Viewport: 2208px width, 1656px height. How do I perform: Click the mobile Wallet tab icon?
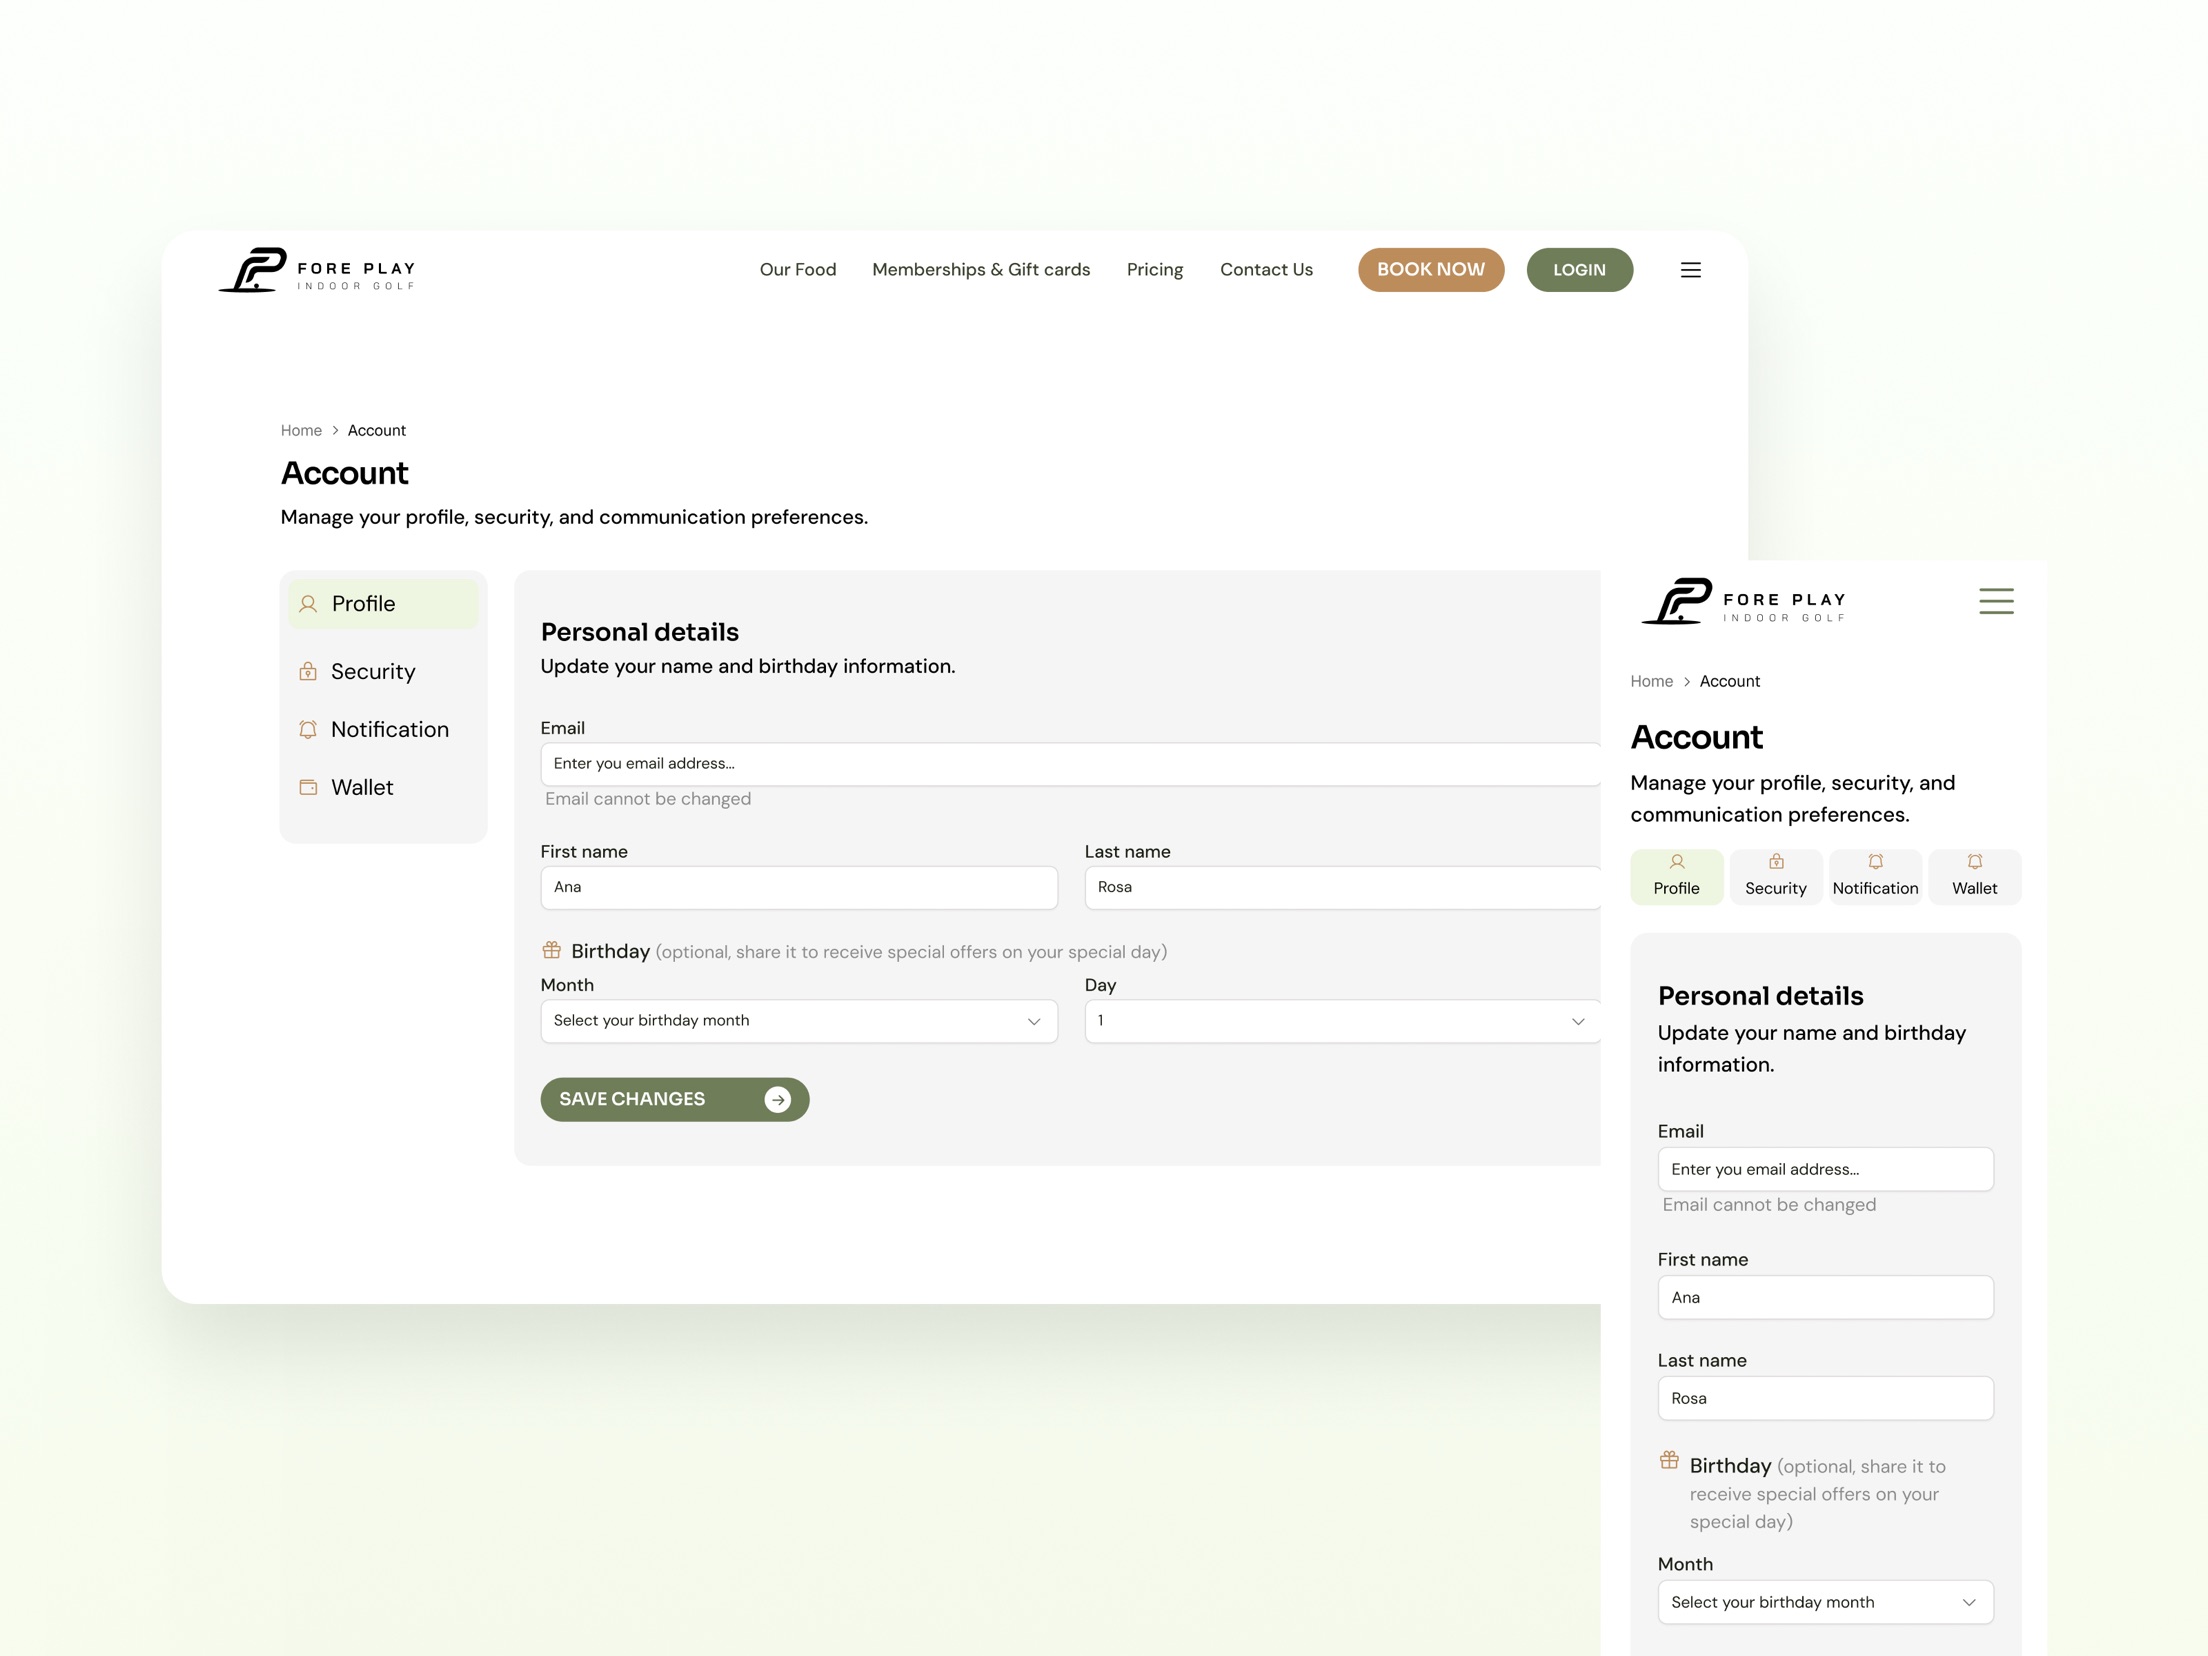coord(1974,862)
